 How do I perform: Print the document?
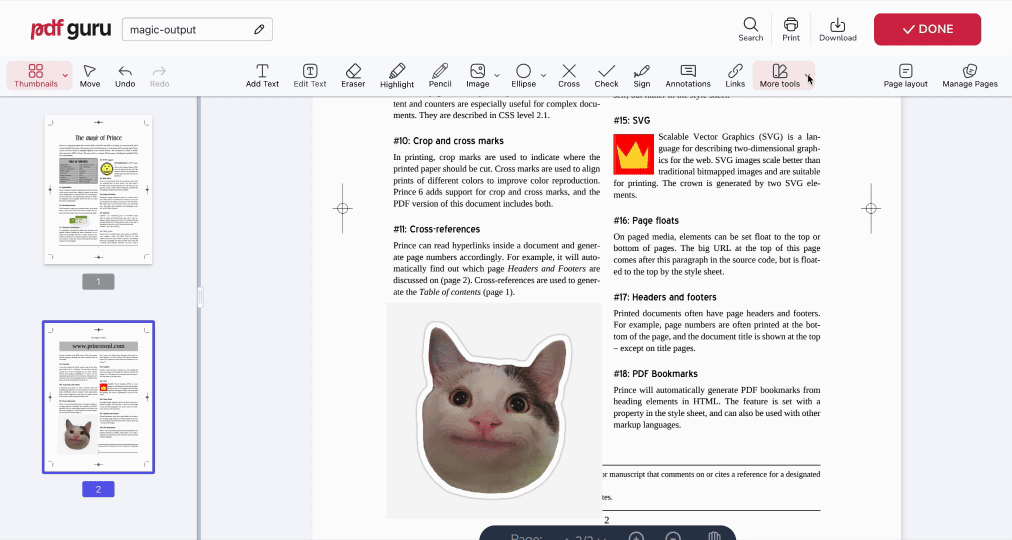791,29
